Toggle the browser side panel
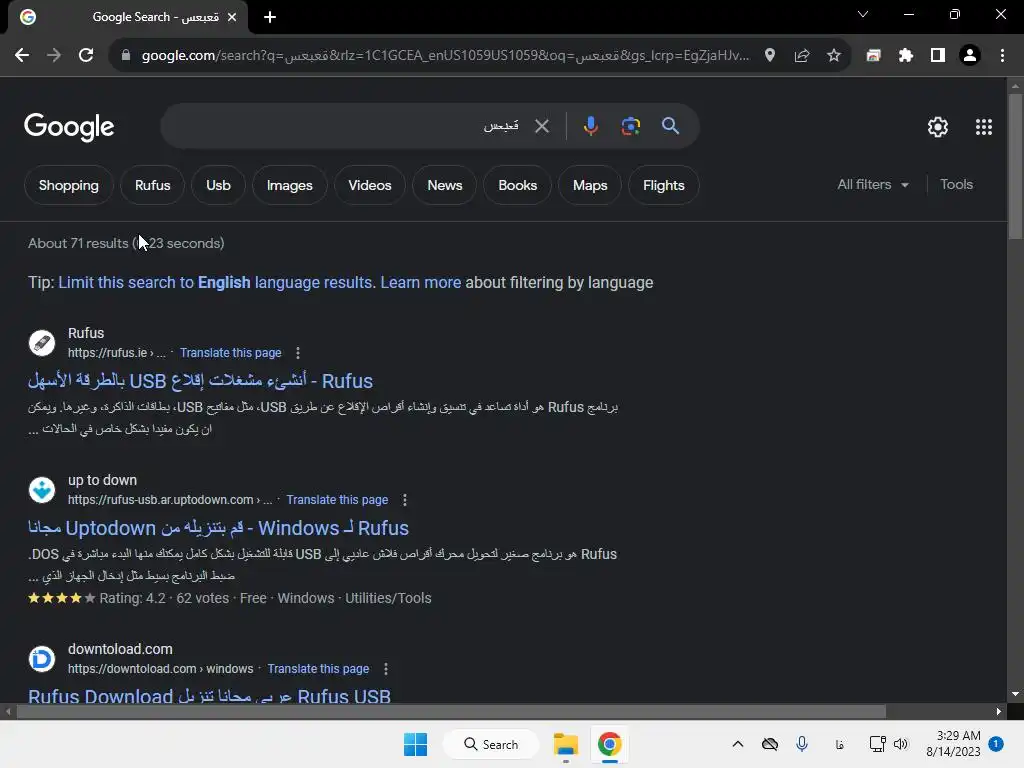This screenshot has height=768, width=1024. [938, 56]
